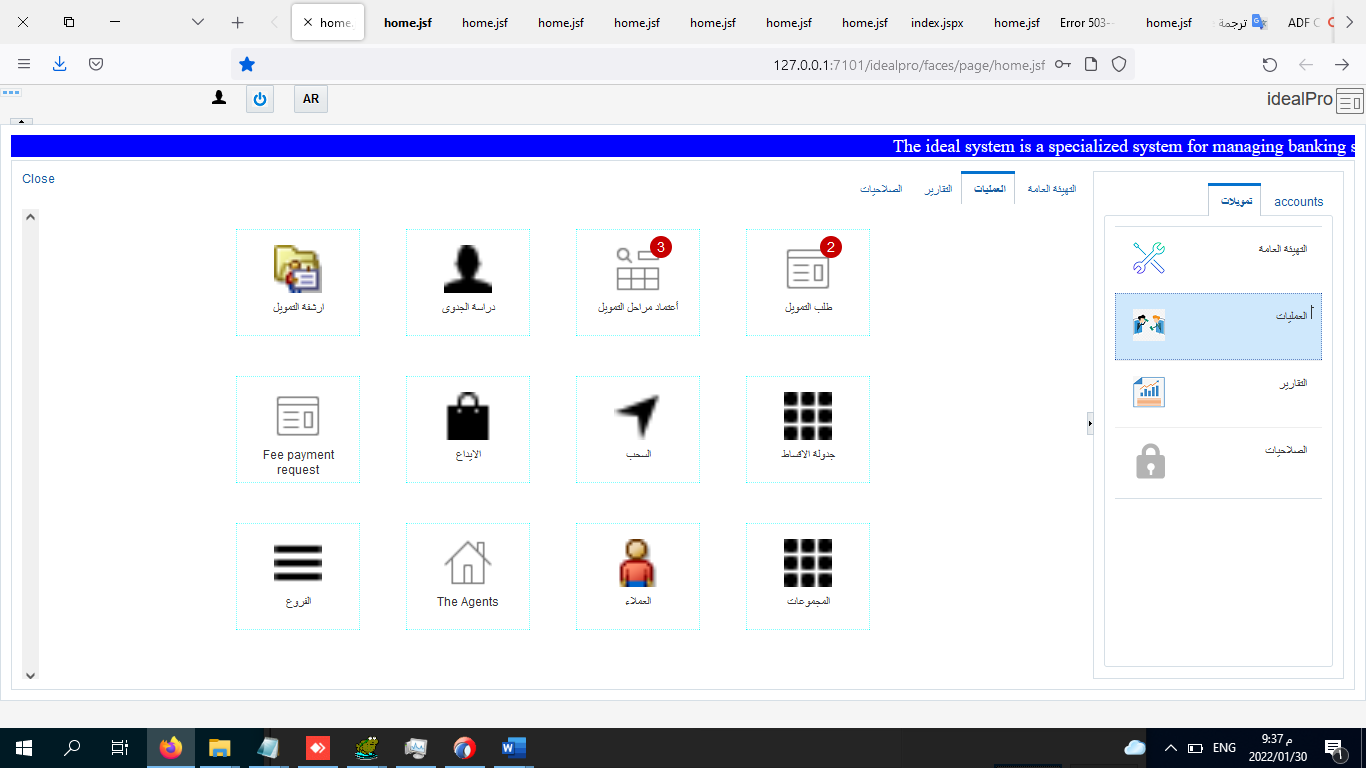Open the finance stages icon with badge 3

[638, 269]
